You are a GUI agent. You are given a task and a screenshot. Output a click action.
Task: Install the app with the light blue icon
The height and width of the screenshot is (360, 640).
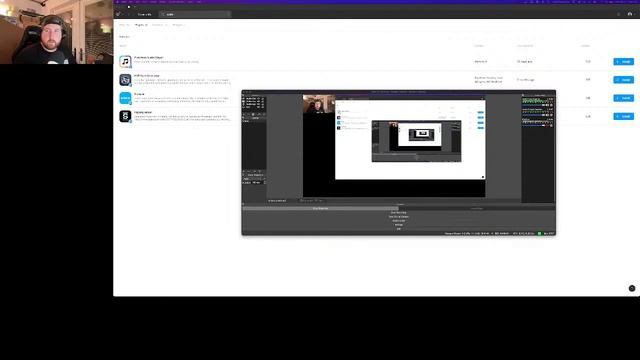pyautogui.click(x=623, y=98)
